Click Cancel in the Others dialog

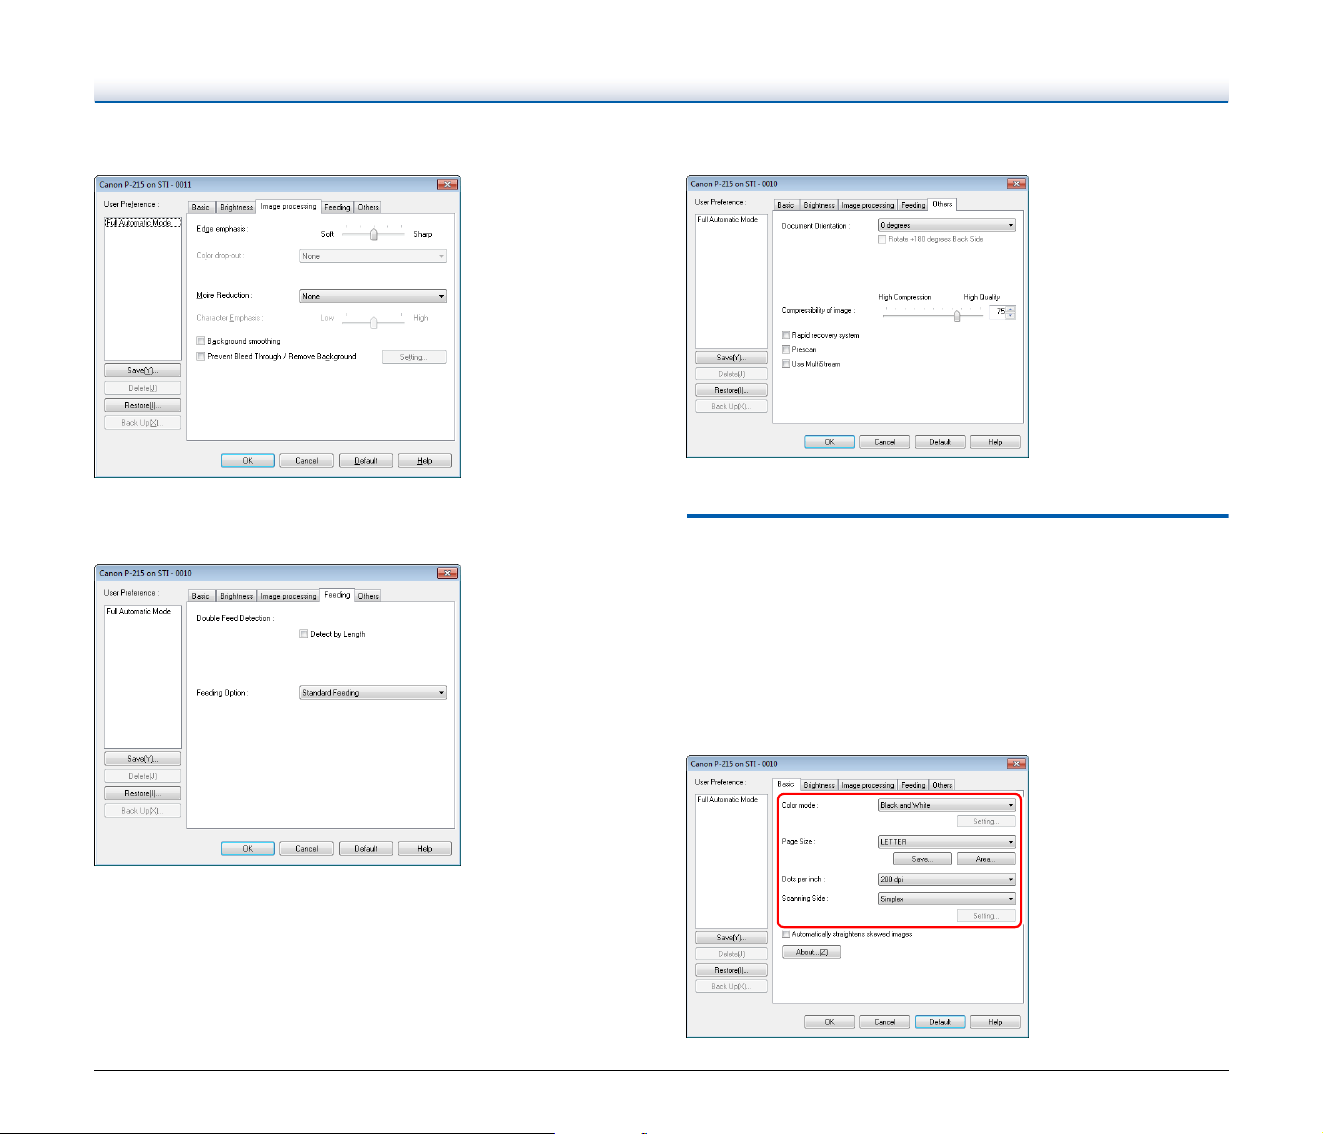[x=885, y=442]
